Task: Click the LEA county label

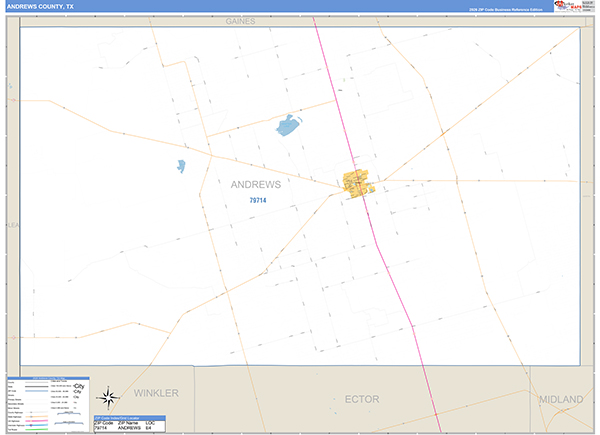Action: (13, 225)
